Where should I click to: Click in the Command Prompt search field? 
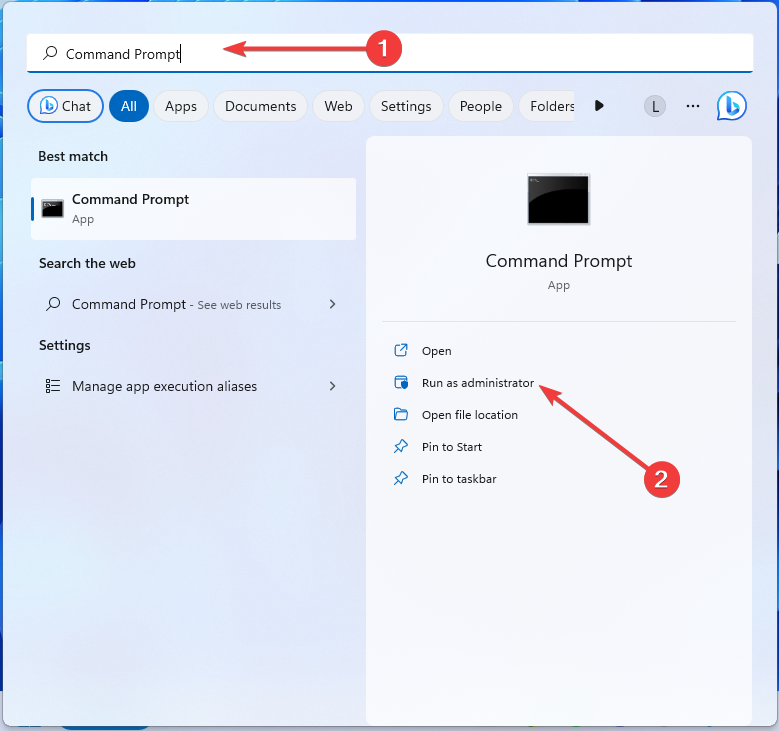(390, 53)
